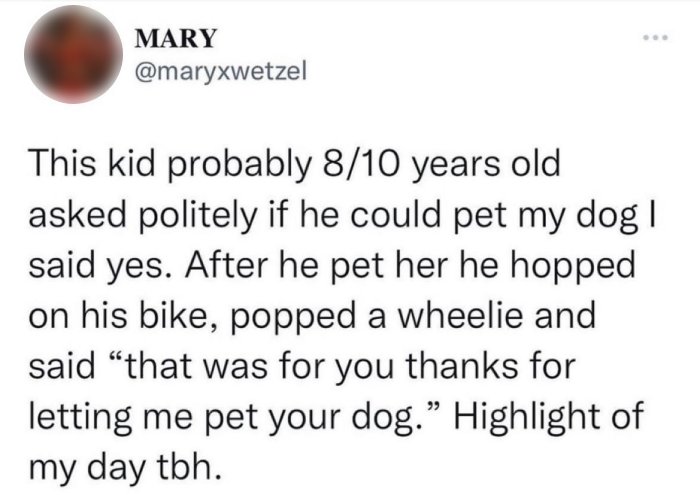The height and width of the screenshot is (495, 700).
Task: Open the three-dot more options menu
Action: tap(655, 37)
